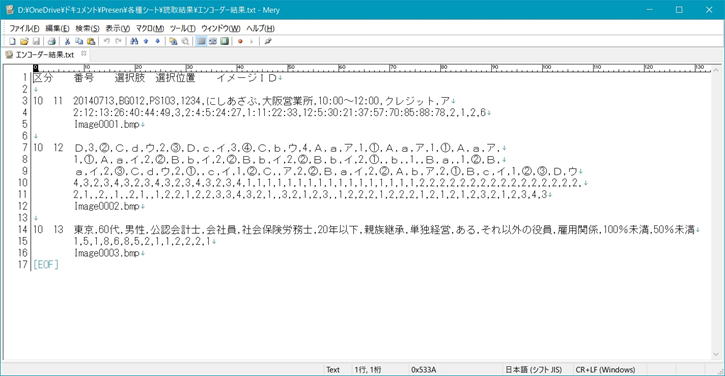Toggle the highlighted window wrap icon
This screenshot has width=725, height=376.
tap(201, 41)
